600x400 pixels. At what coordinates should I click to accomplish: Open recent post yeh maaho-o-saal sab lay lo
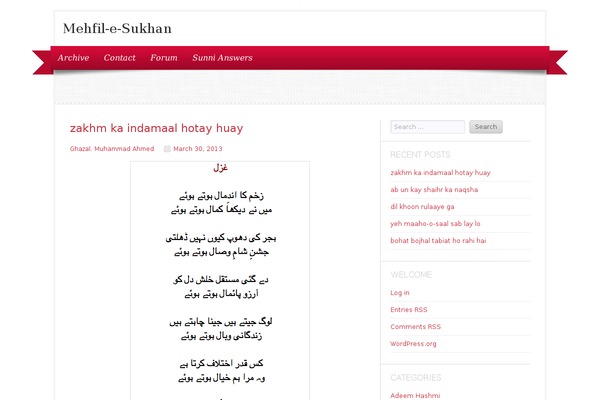tap(435, 224)
